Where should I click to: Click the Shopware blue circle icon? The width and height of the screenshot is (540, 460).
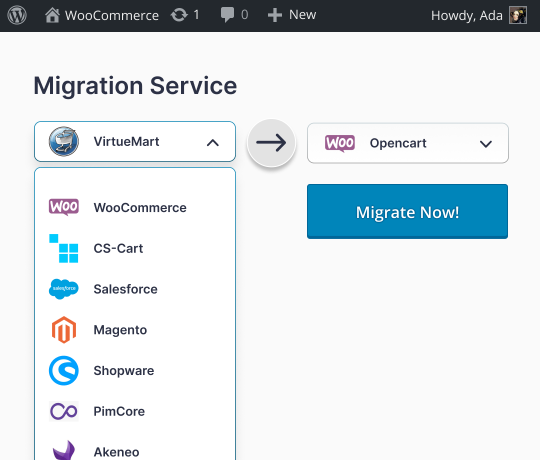[x=64, y=370]
